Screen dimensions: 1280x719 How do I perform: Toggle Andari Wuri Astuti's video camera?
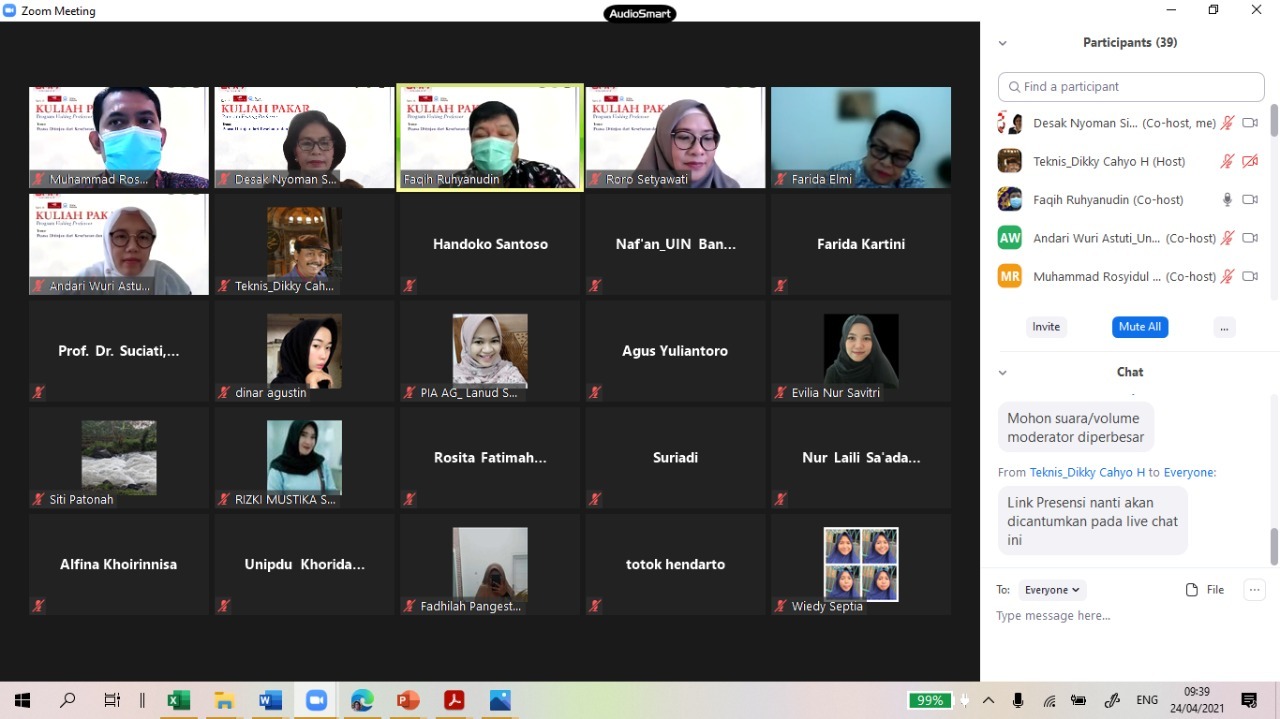click(1250, 238)
